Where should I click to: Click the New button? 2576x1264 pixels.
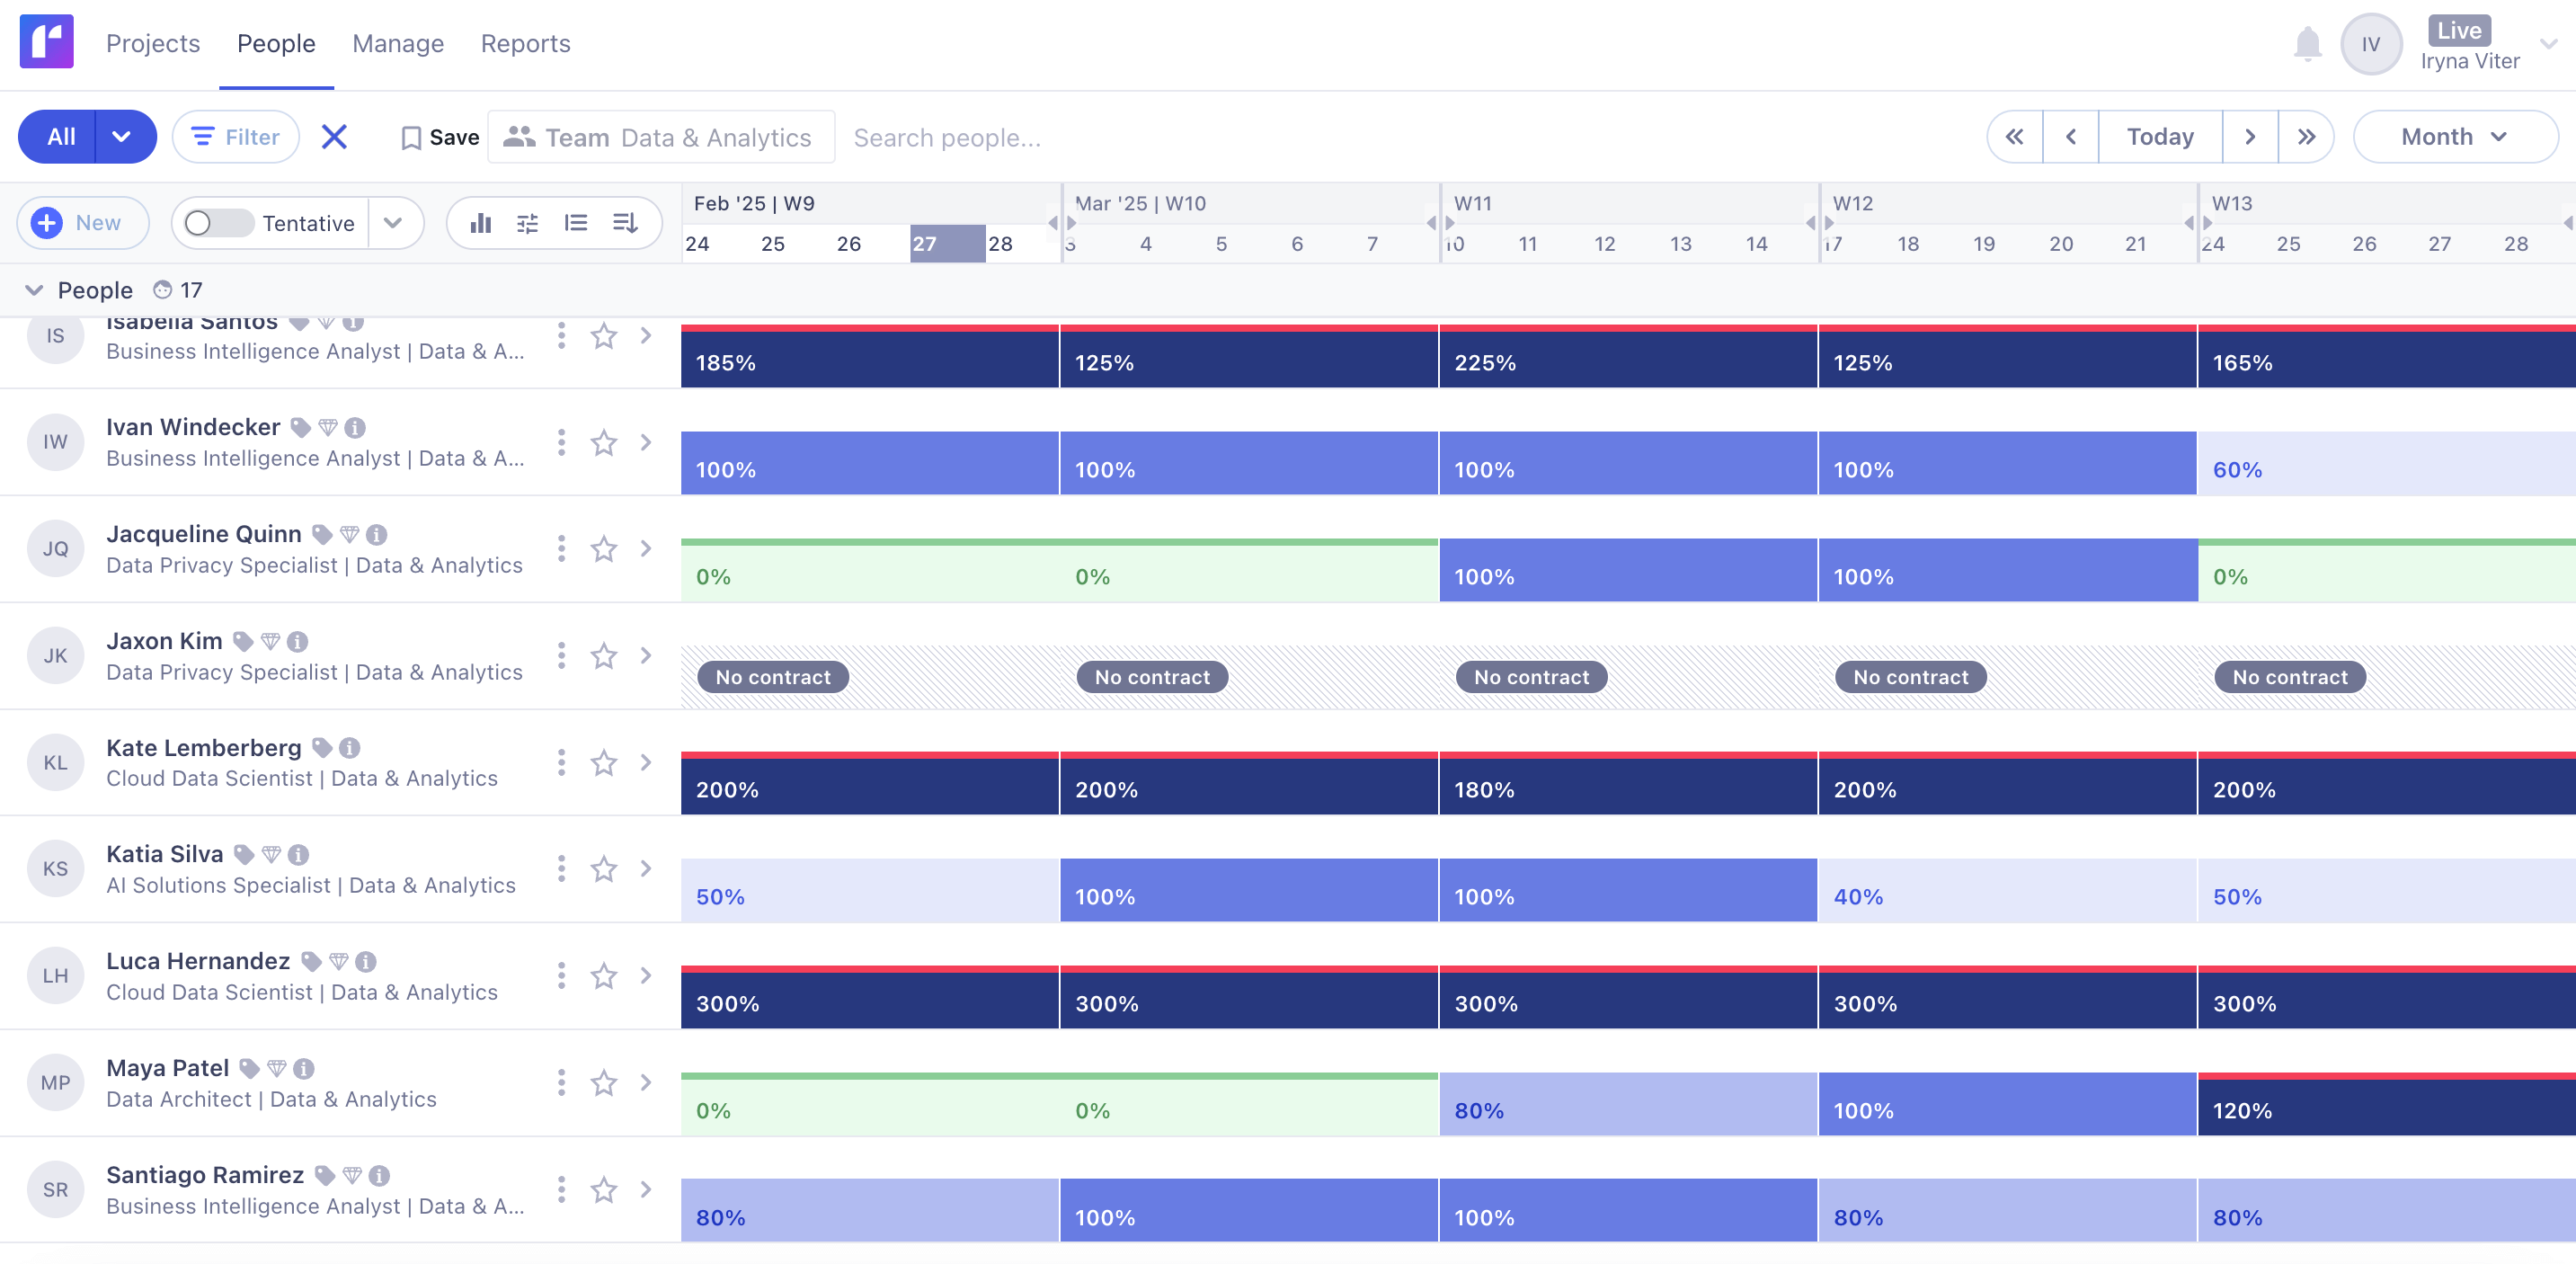[82, 223]
